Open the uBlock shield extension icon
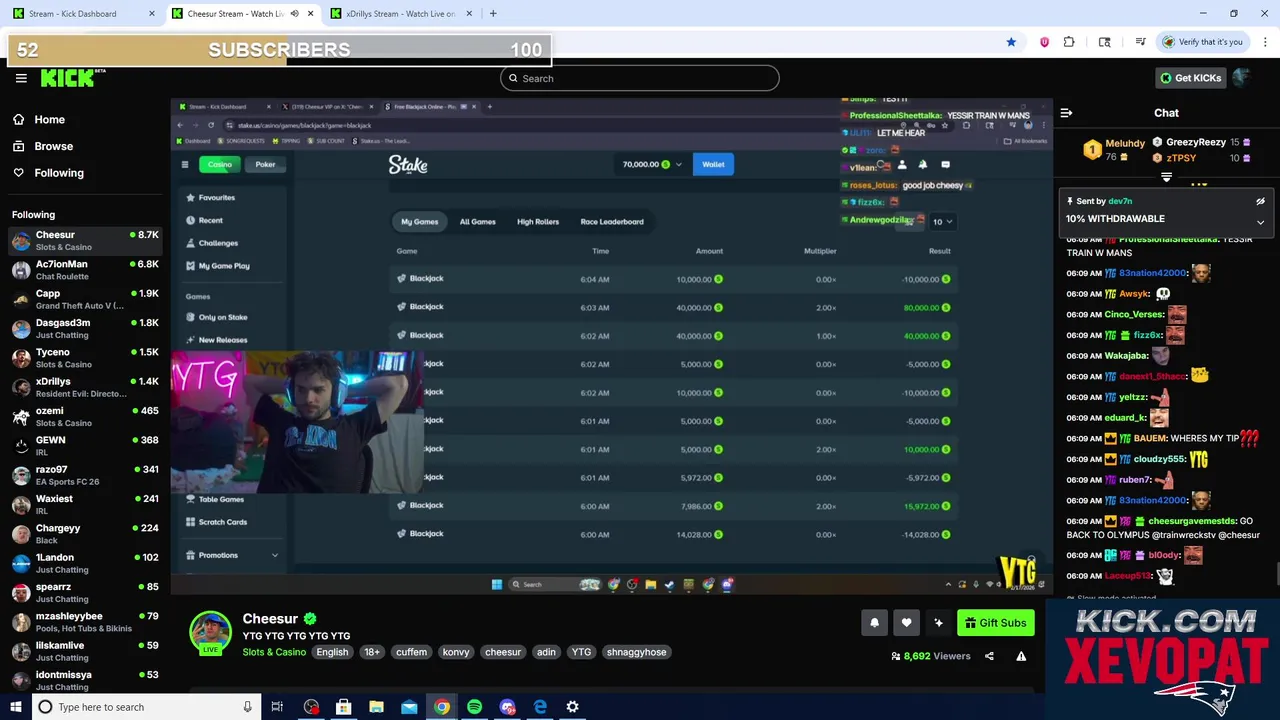 [x=1044, y=42]
